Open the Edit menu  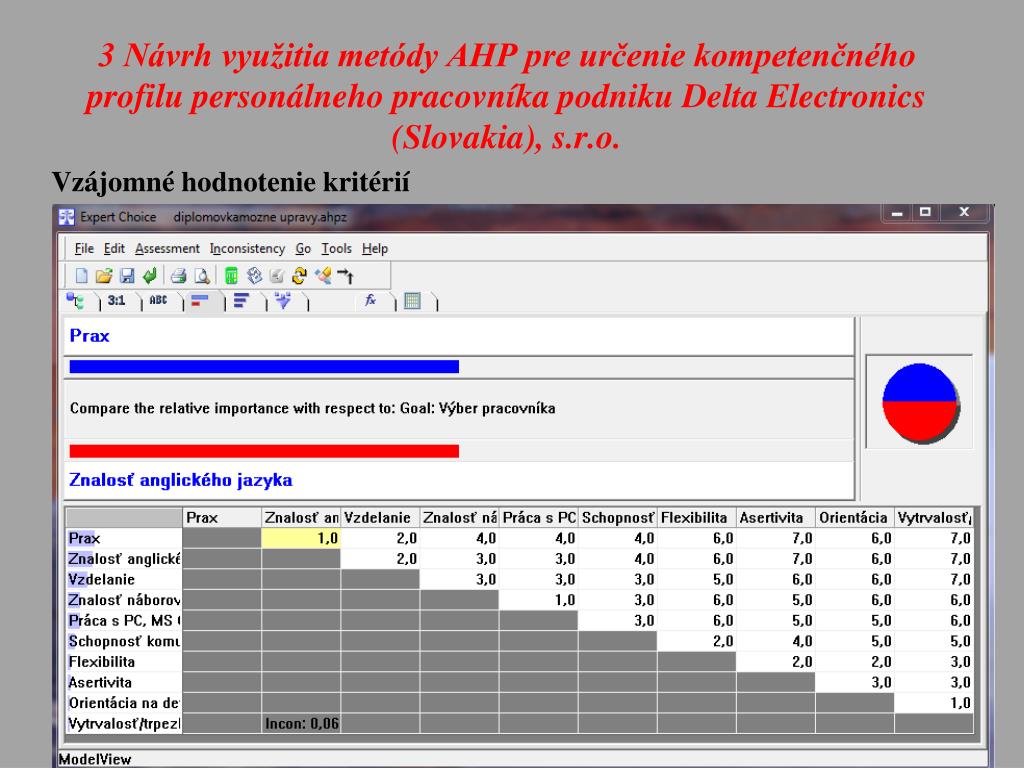[x=114, y=249]
